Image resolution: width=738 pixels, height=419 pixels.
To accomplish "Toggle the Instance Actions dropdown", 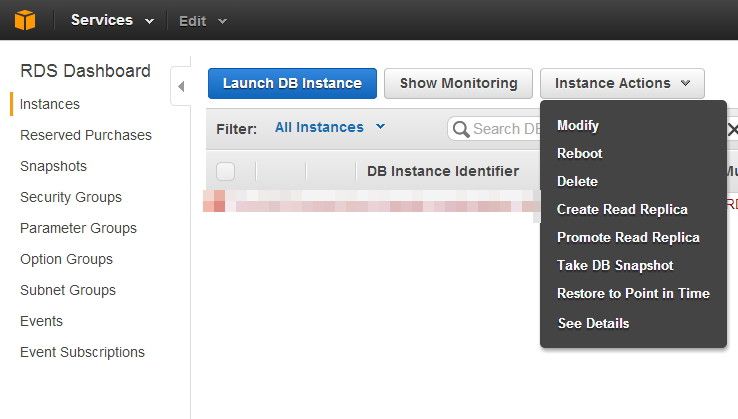I will (622, 83).
